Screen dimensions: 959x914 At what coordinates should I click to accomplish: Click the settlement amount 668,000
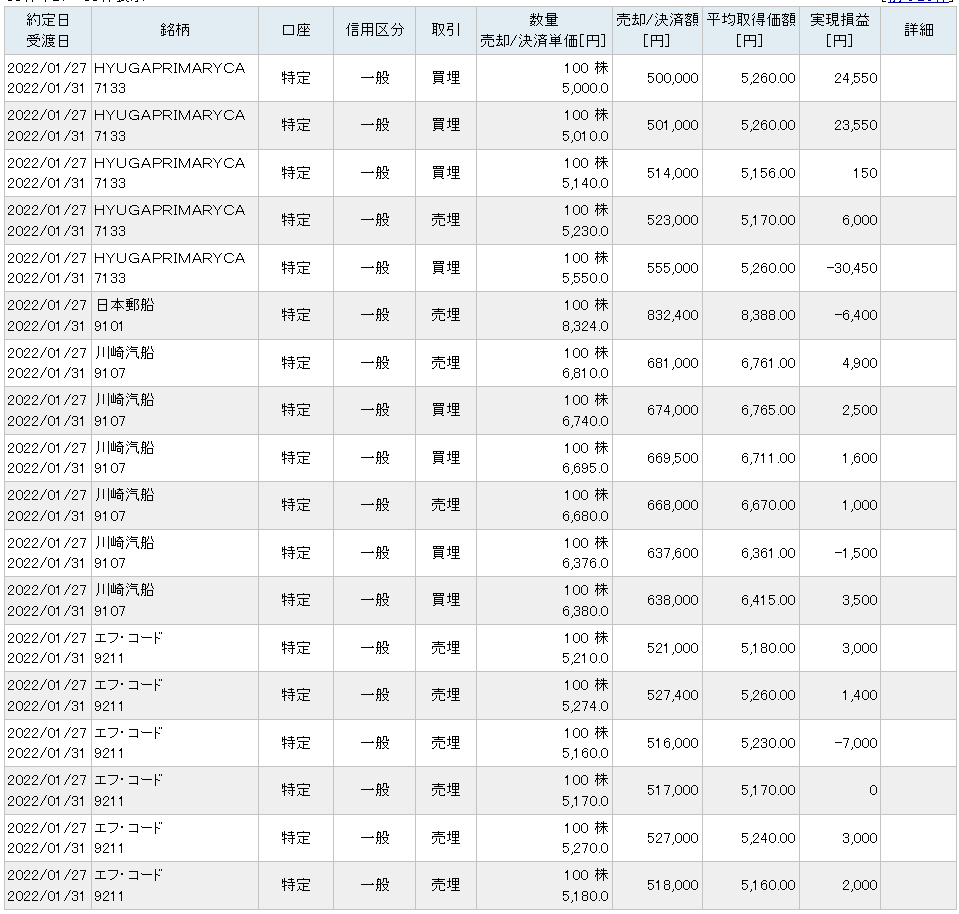point(672,505)
